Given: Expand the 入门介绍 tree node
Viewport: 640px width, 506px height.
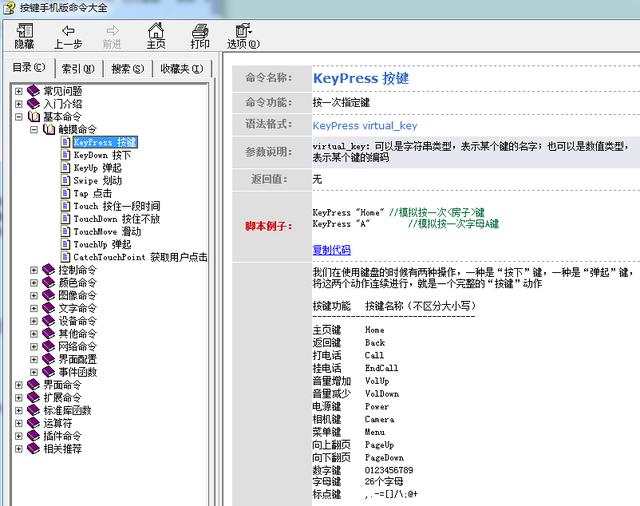Looking at the screenshot, I should (18, 104).
